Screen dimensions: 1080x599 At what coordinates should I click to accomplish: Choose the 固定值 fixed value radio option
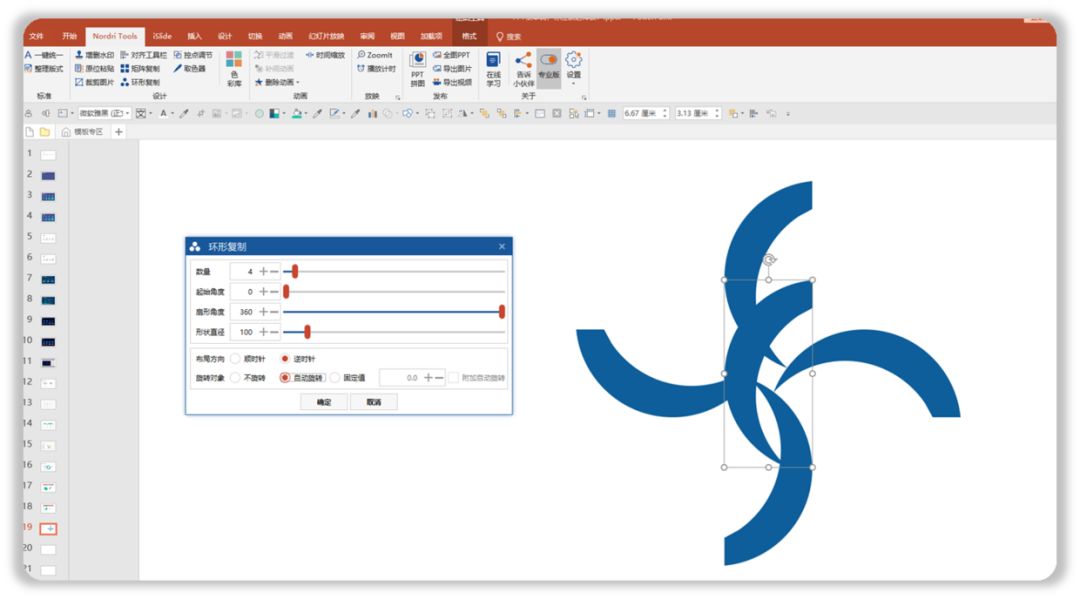(335, 377)
